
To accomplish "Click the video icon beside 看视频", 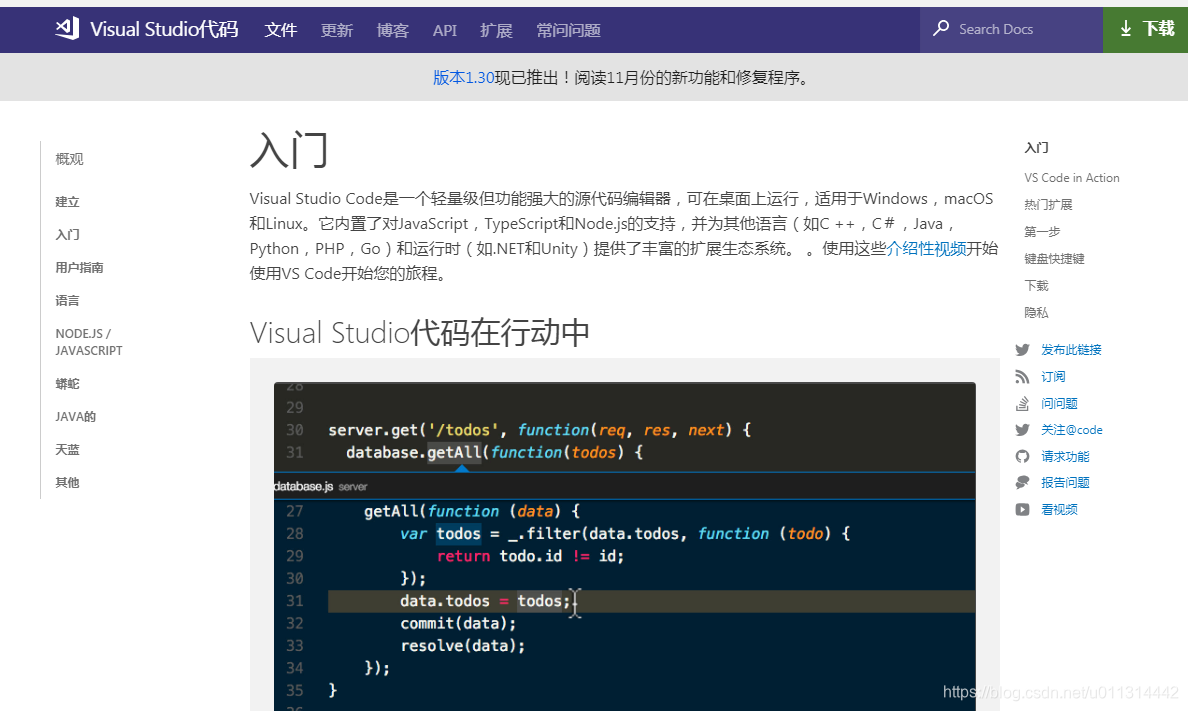I will (1023, 509).
